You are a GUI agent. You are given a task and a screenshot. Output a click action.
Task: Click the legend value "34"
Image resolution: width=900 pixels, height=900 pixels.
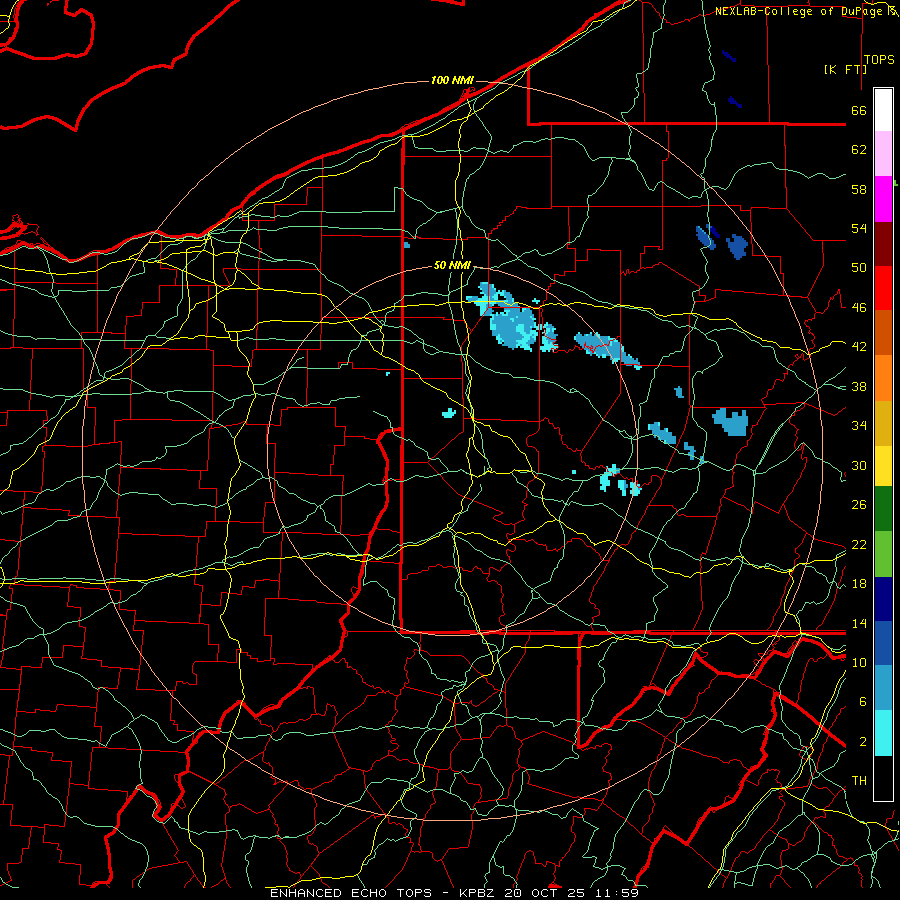click(859, 426)
